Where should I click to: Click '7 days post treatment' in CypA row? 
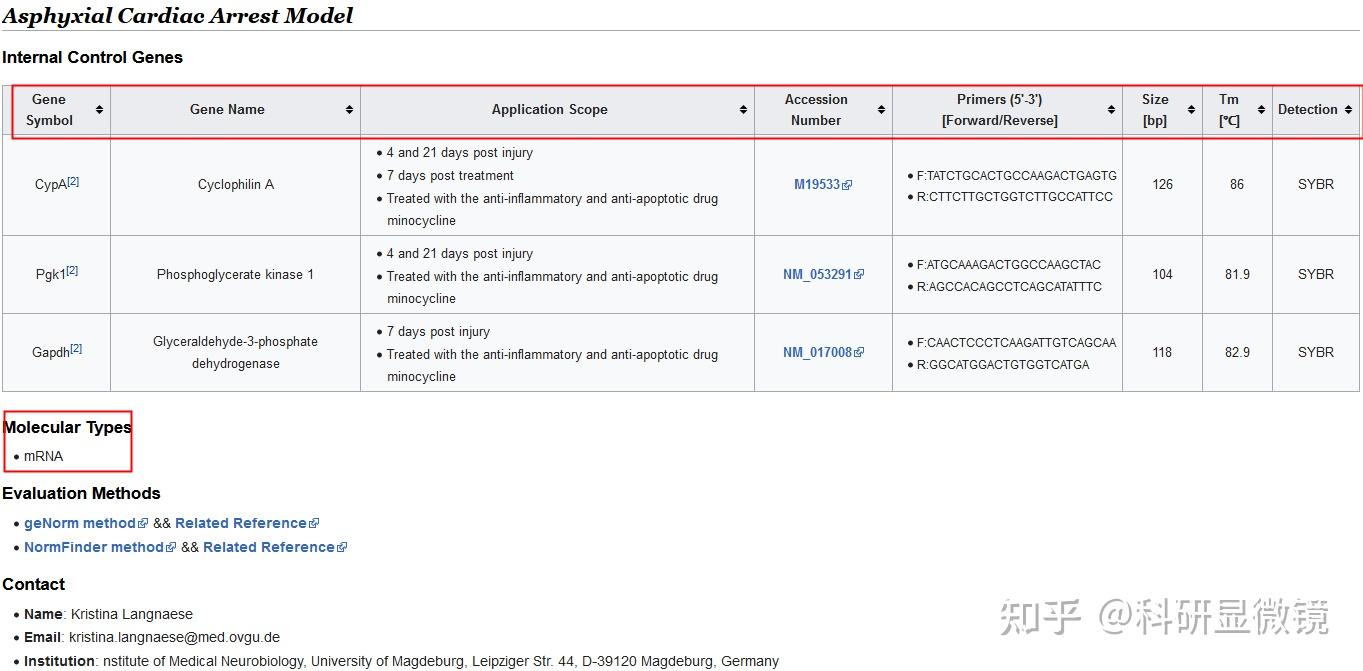[450, 175]
